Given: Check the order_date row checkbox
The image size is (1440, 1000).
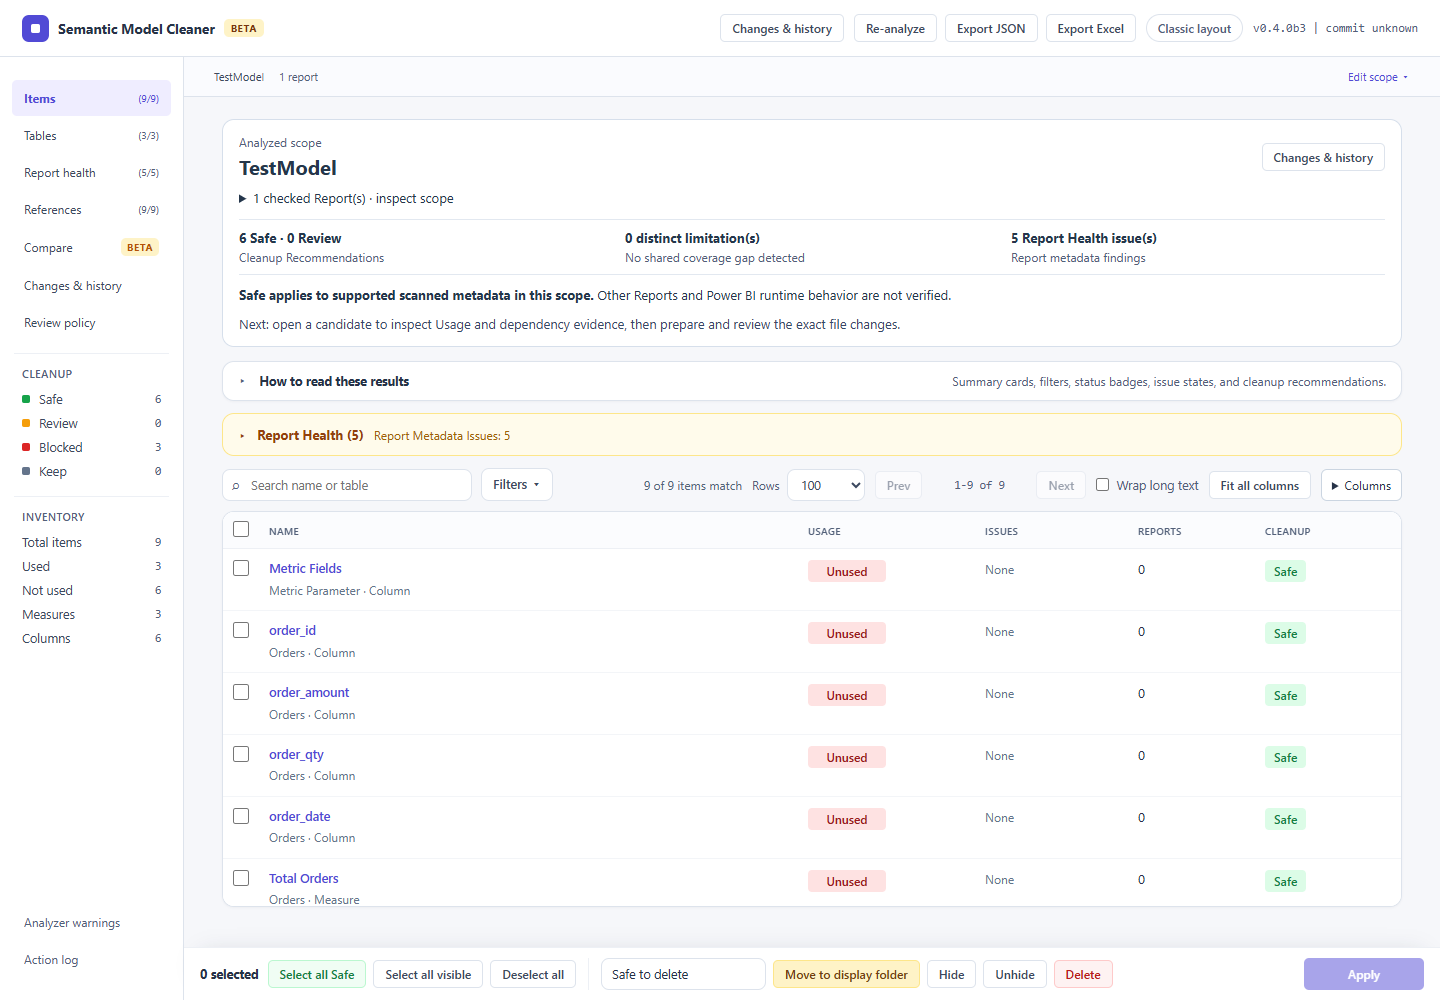Looking at the screenshot, I should coord(241,816).
